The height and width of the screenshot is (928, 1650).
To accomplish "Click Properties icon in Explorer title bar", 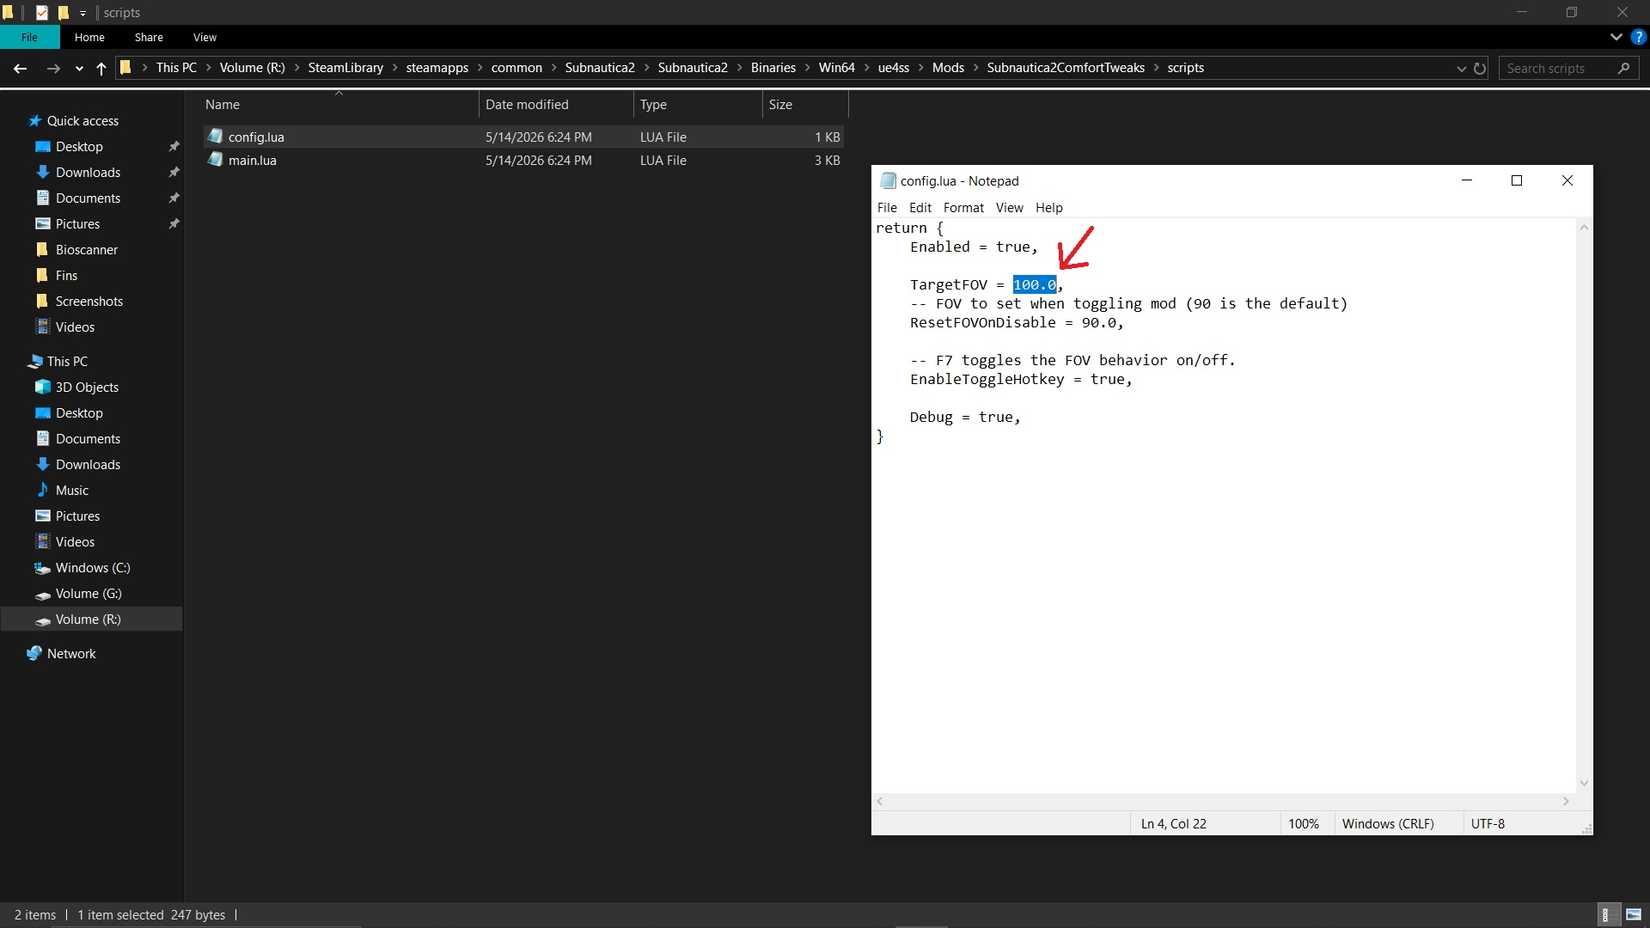I will pos(41,13).
